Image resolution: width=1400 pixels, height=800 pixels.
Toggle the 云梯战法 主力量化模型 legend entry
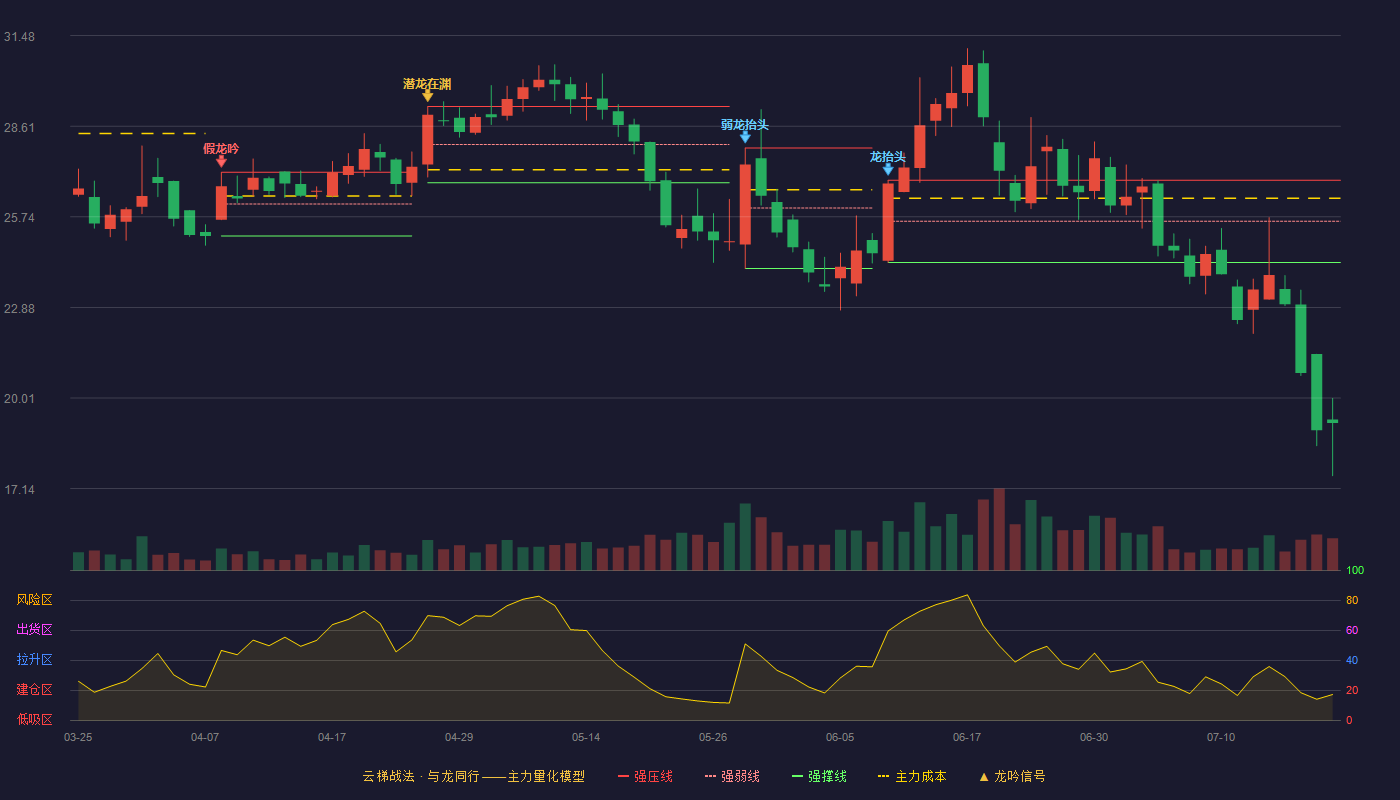(x=473, y=776)
